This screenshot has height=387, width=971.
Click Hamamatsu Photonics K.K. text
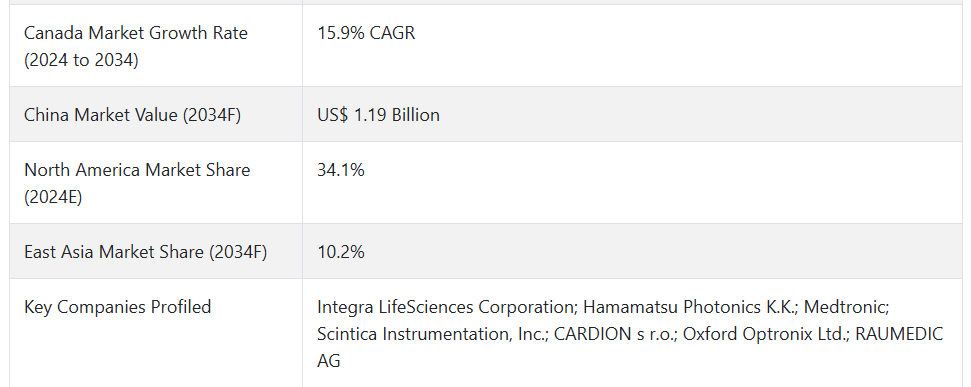point(689,307)
